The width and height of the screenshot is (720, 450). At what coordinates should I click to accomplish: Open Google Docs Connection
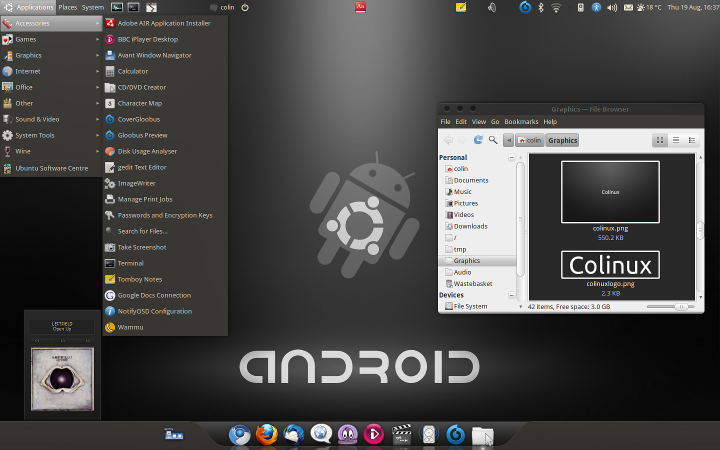165,295
